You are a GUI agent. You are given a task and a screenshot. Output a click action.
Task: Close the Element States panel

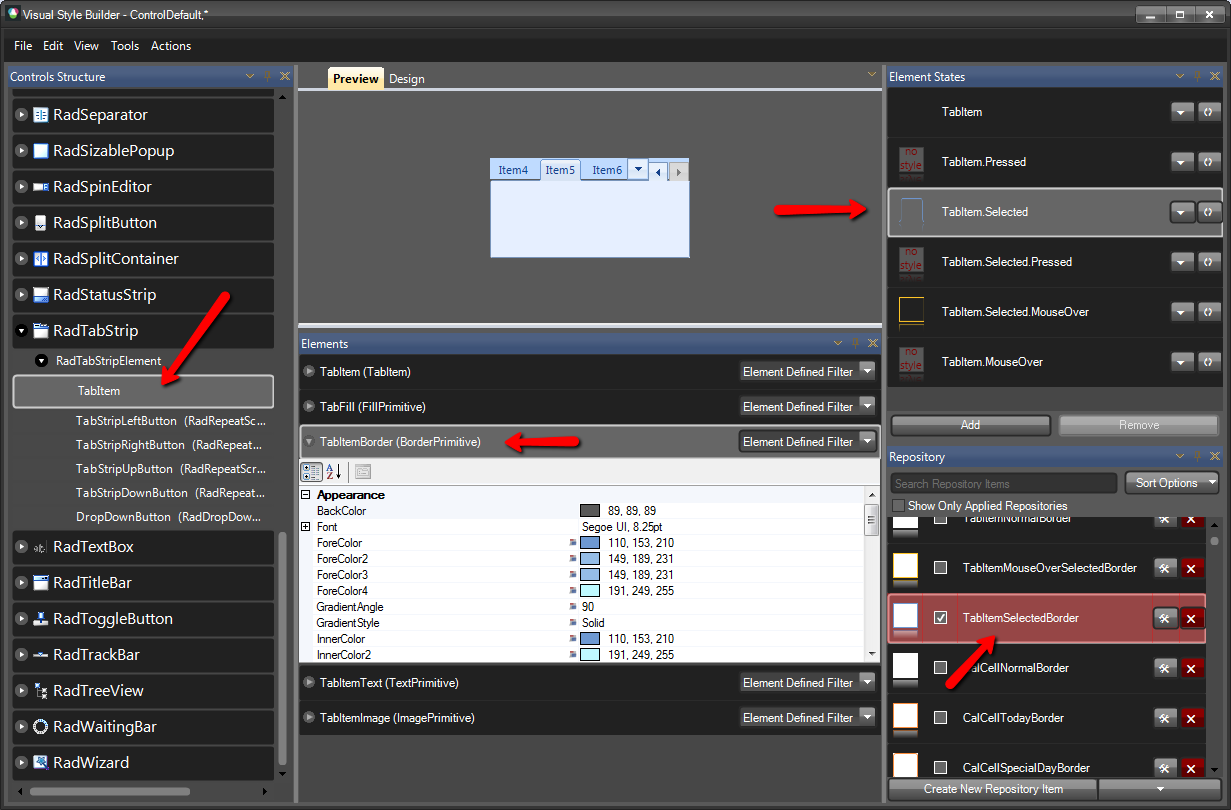click(x=1215, y=76)
